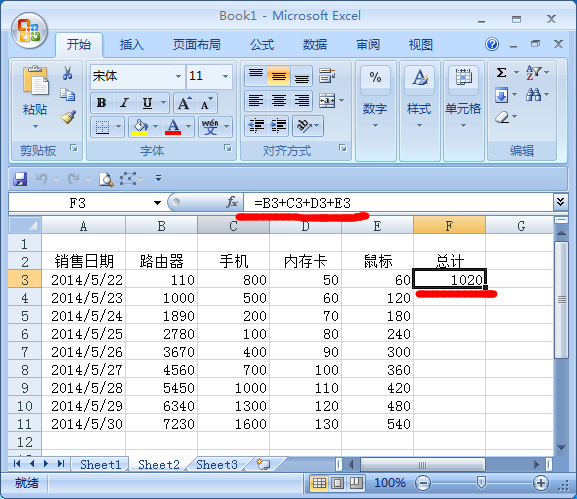The height and width of the screenshot is (499, 577).
Task: Open the Sheet1 worksheet tab
Action: (100, 464)
